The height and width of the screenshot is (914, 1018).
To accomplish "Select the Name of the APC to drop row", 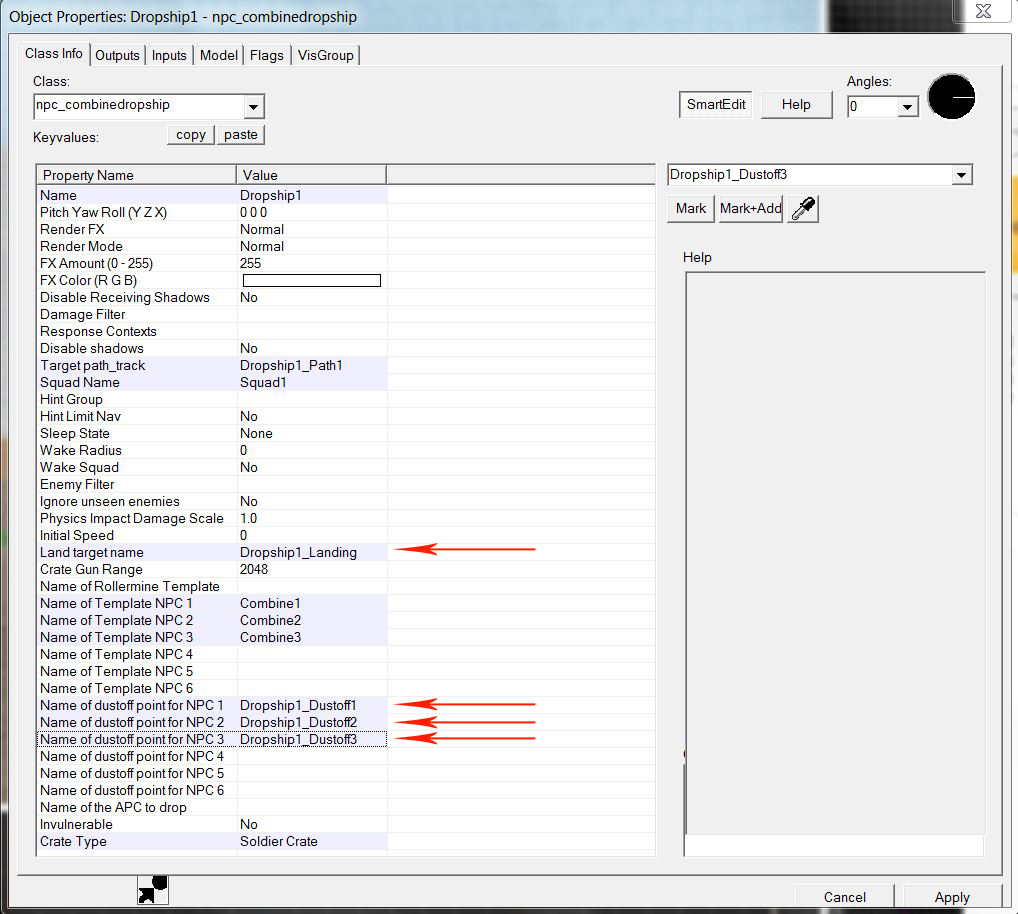I will (x=212, y=808).
